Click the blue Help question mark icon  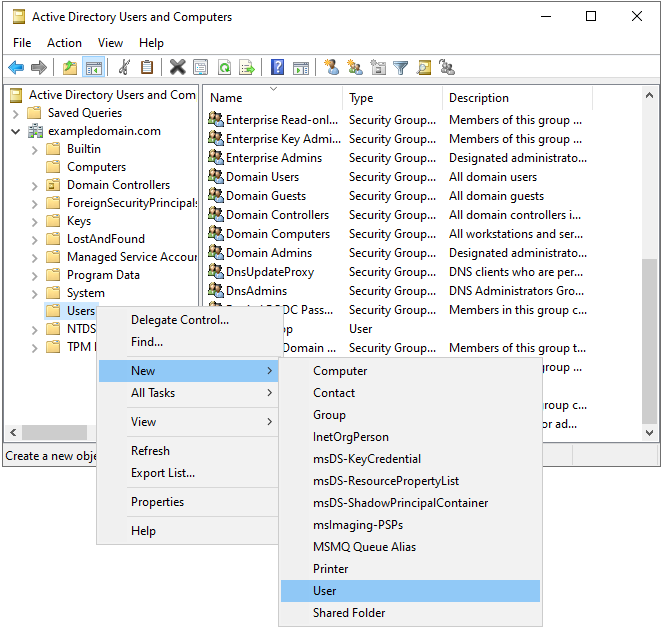click(x=277, y=68)
